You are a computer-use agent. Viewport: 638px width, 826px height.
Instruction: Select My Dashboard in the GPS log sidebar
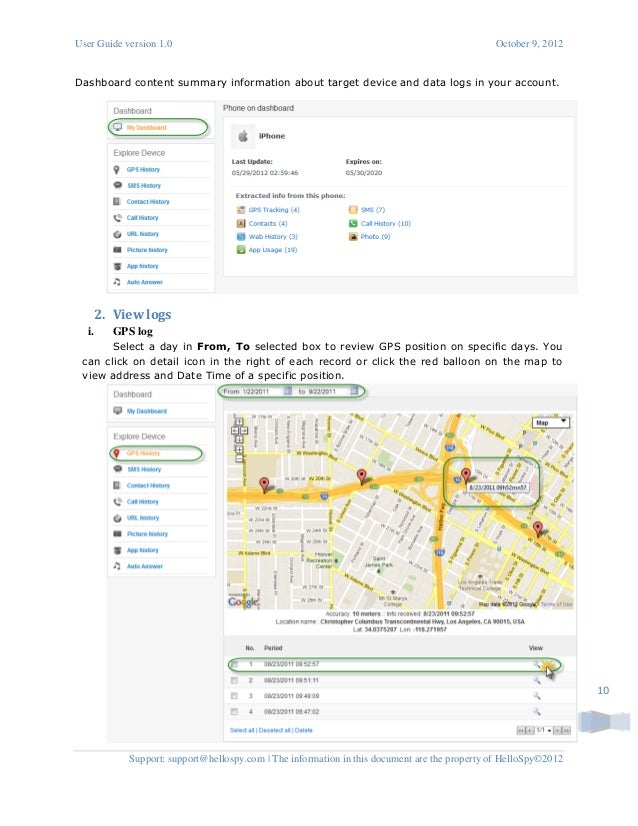pos(146,411)
